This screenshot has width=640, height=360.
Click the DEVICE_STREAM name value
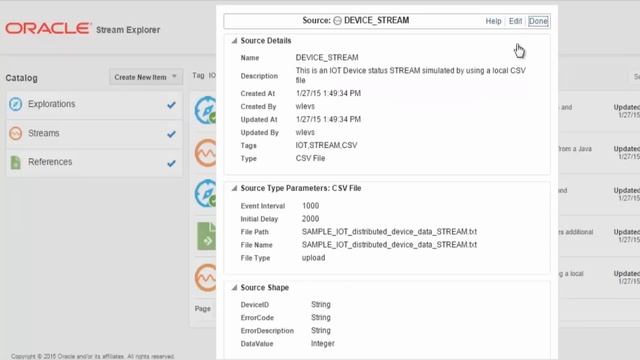click(x=327, y=58)
